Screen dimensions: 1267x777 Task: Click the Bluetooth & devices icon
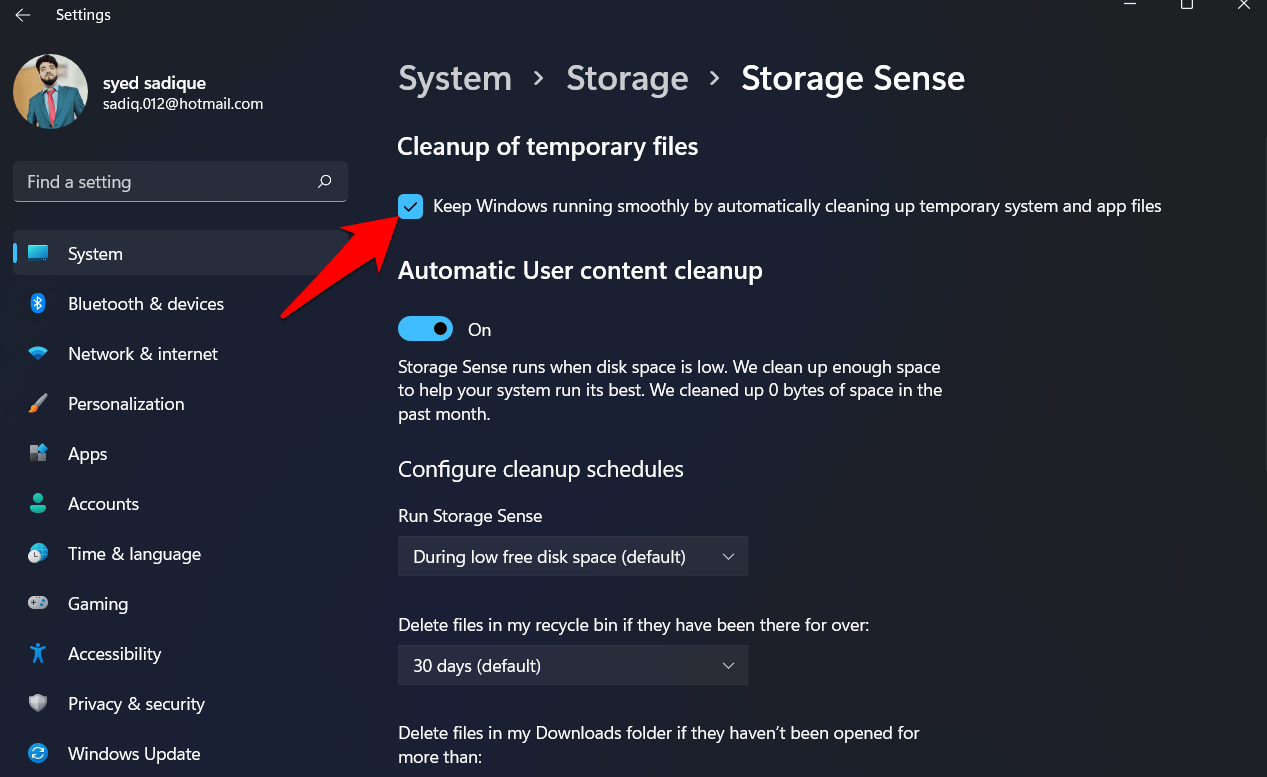[x=38, y=304]
